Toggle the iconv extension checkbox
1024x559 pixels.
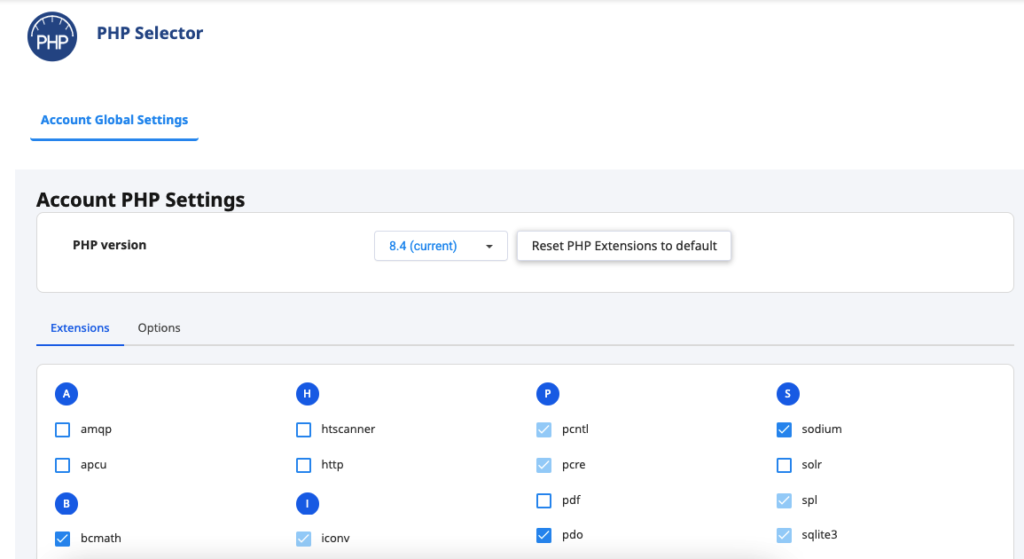[x=304, y=539]
